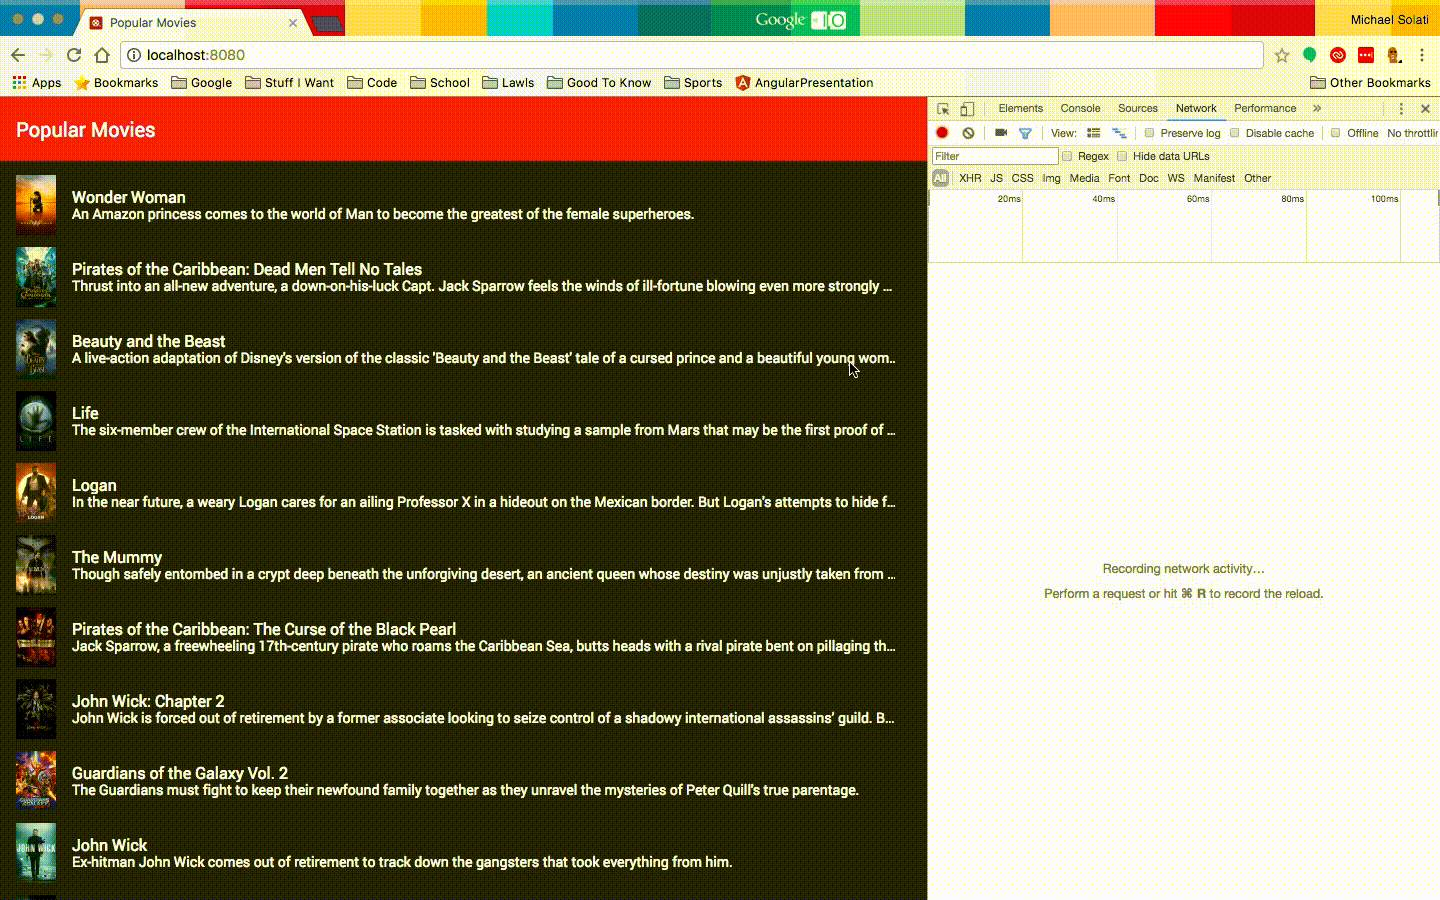
Task: Open the Chrome three-dot main menu
Action: tap(1422, 55)
